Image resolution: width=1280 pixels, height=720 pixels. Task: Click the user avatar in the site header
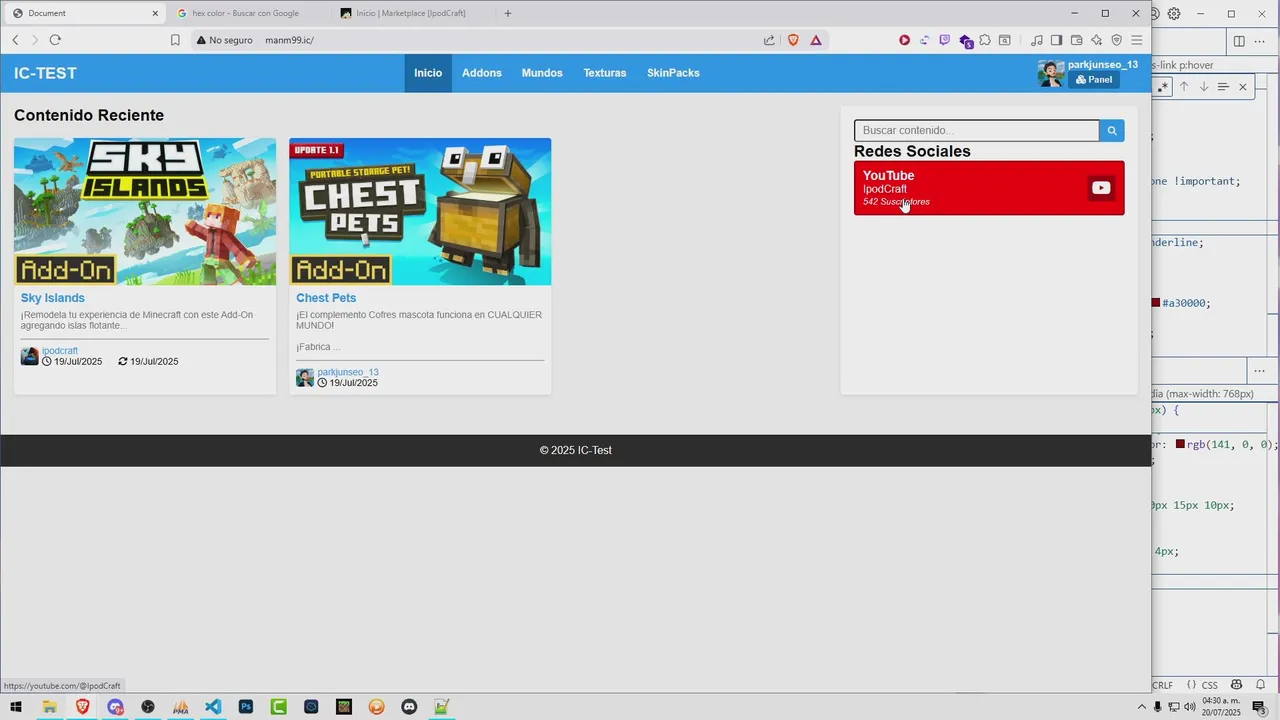[x=1051, y=73]
